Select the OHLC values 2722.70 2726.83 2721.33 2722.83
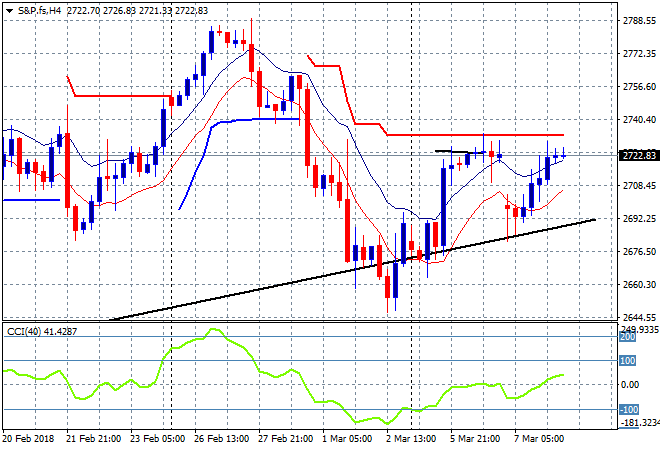This screenshot has height=450, width=660. (x=137, y=11)
